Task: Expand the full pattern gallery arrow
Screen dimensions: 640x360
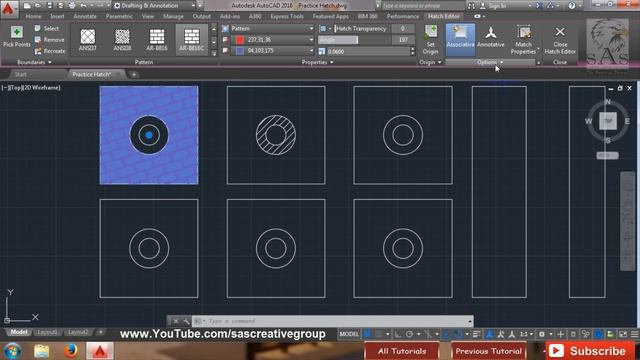Action: point(213,53)
